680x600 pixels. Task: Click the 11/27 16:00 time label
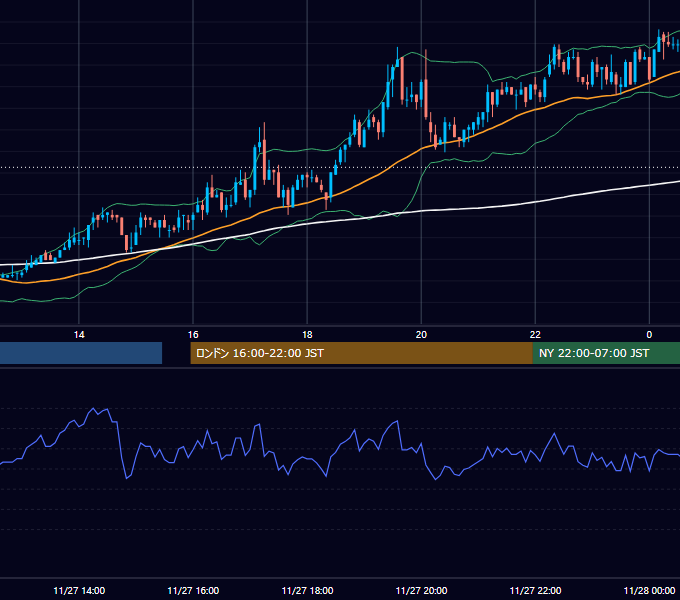tap(193, 590)
